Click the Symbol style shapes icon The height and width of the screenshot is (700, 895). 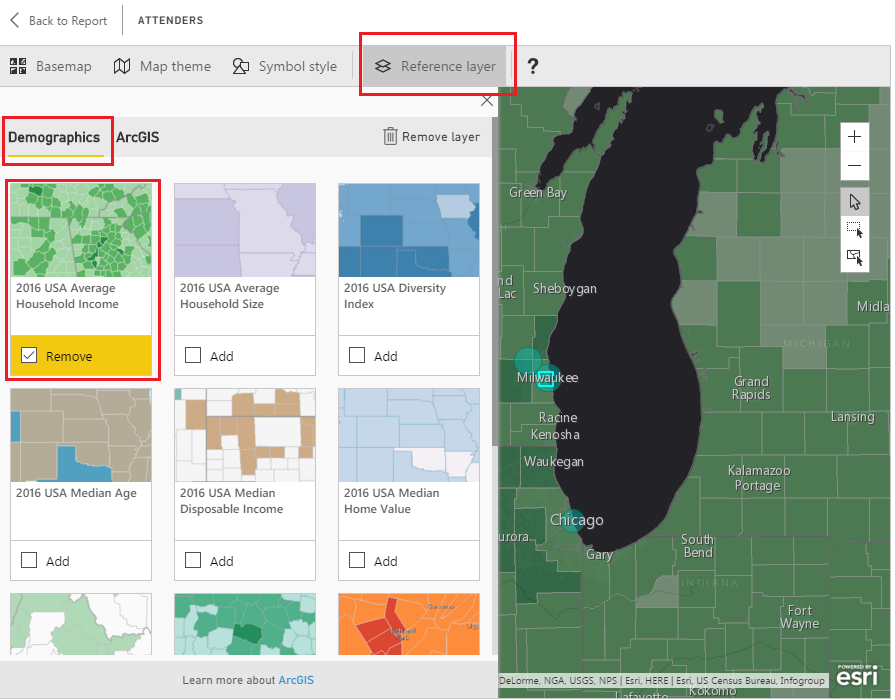(240, 66)
